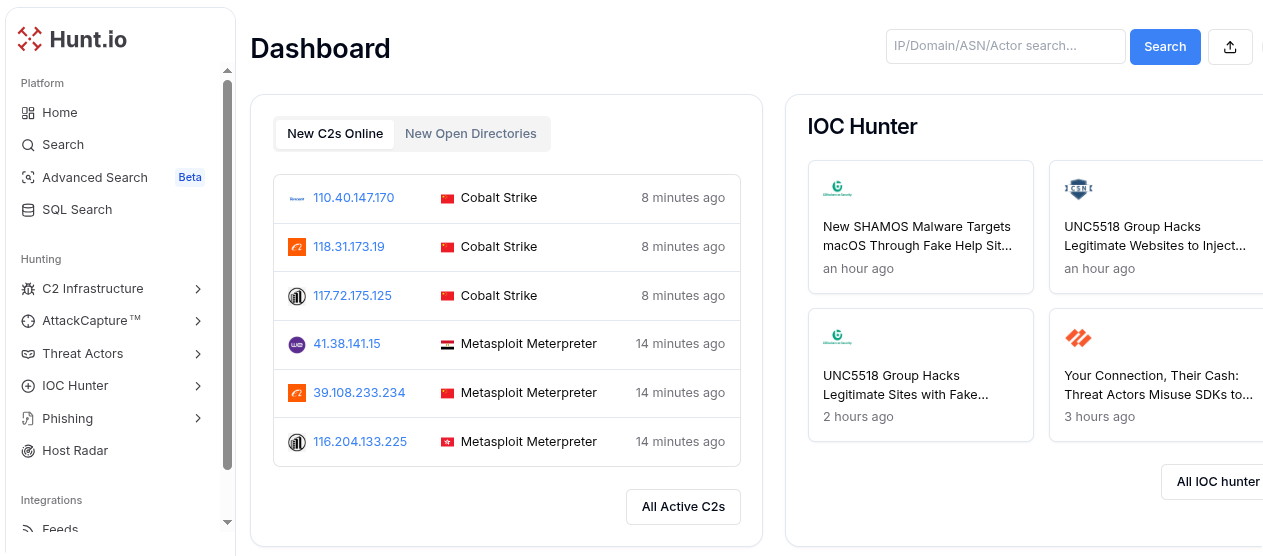1263x556 pixels.
Task: Select the New C2s Online tab
Action: [x=335, y=134]
